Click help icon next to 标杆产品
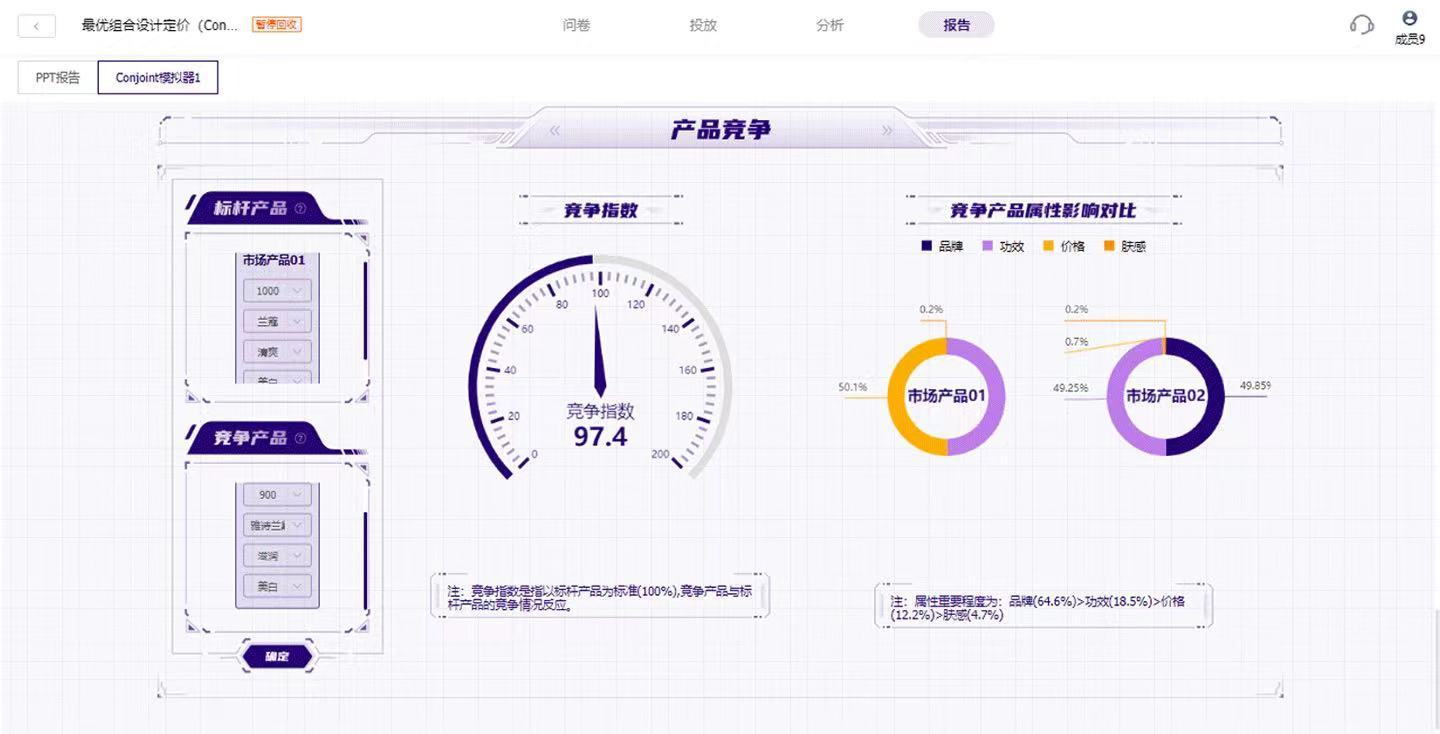This screenshot has height=734, width=1440. coord(300,209)
